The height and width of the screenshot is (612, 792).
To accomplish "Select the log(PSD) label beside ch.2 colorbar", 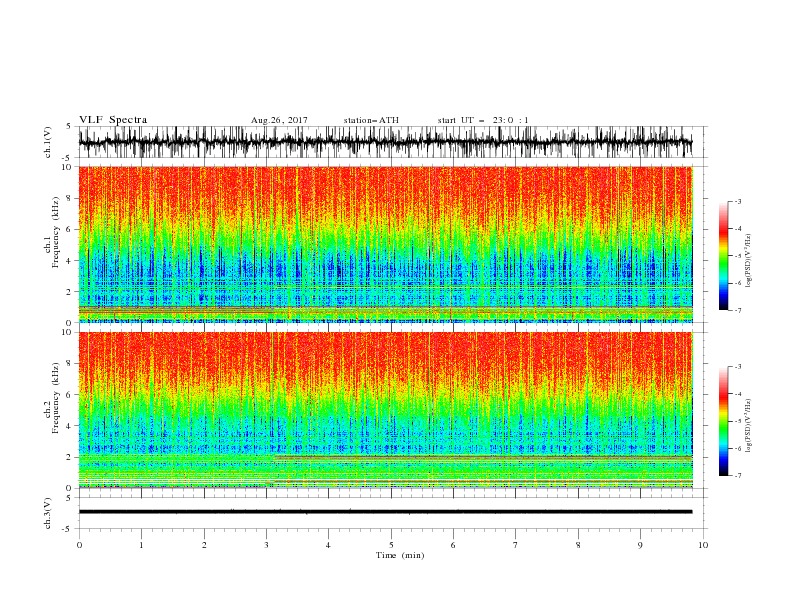I will pyautogui.click(x=749, y=426).
